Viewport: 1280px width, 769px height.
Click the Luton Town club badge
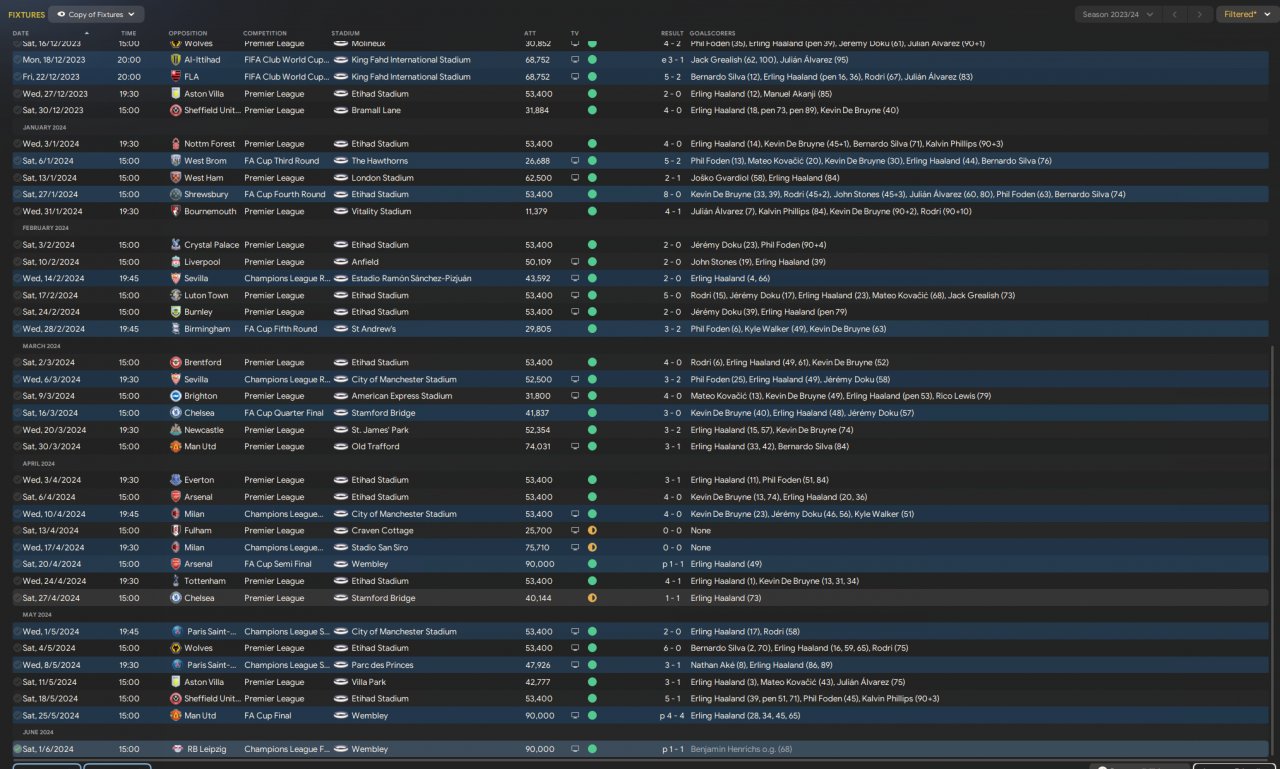(x=176, y=296)
